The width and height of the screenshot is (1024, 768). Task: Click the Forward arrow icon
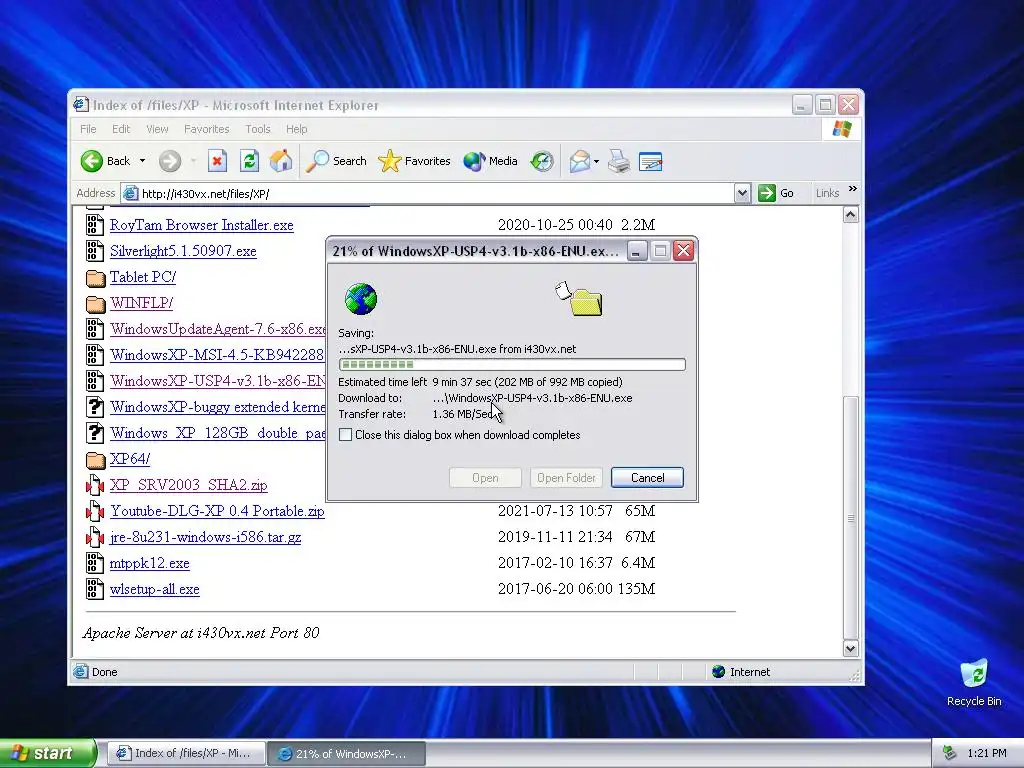point(170,161)
